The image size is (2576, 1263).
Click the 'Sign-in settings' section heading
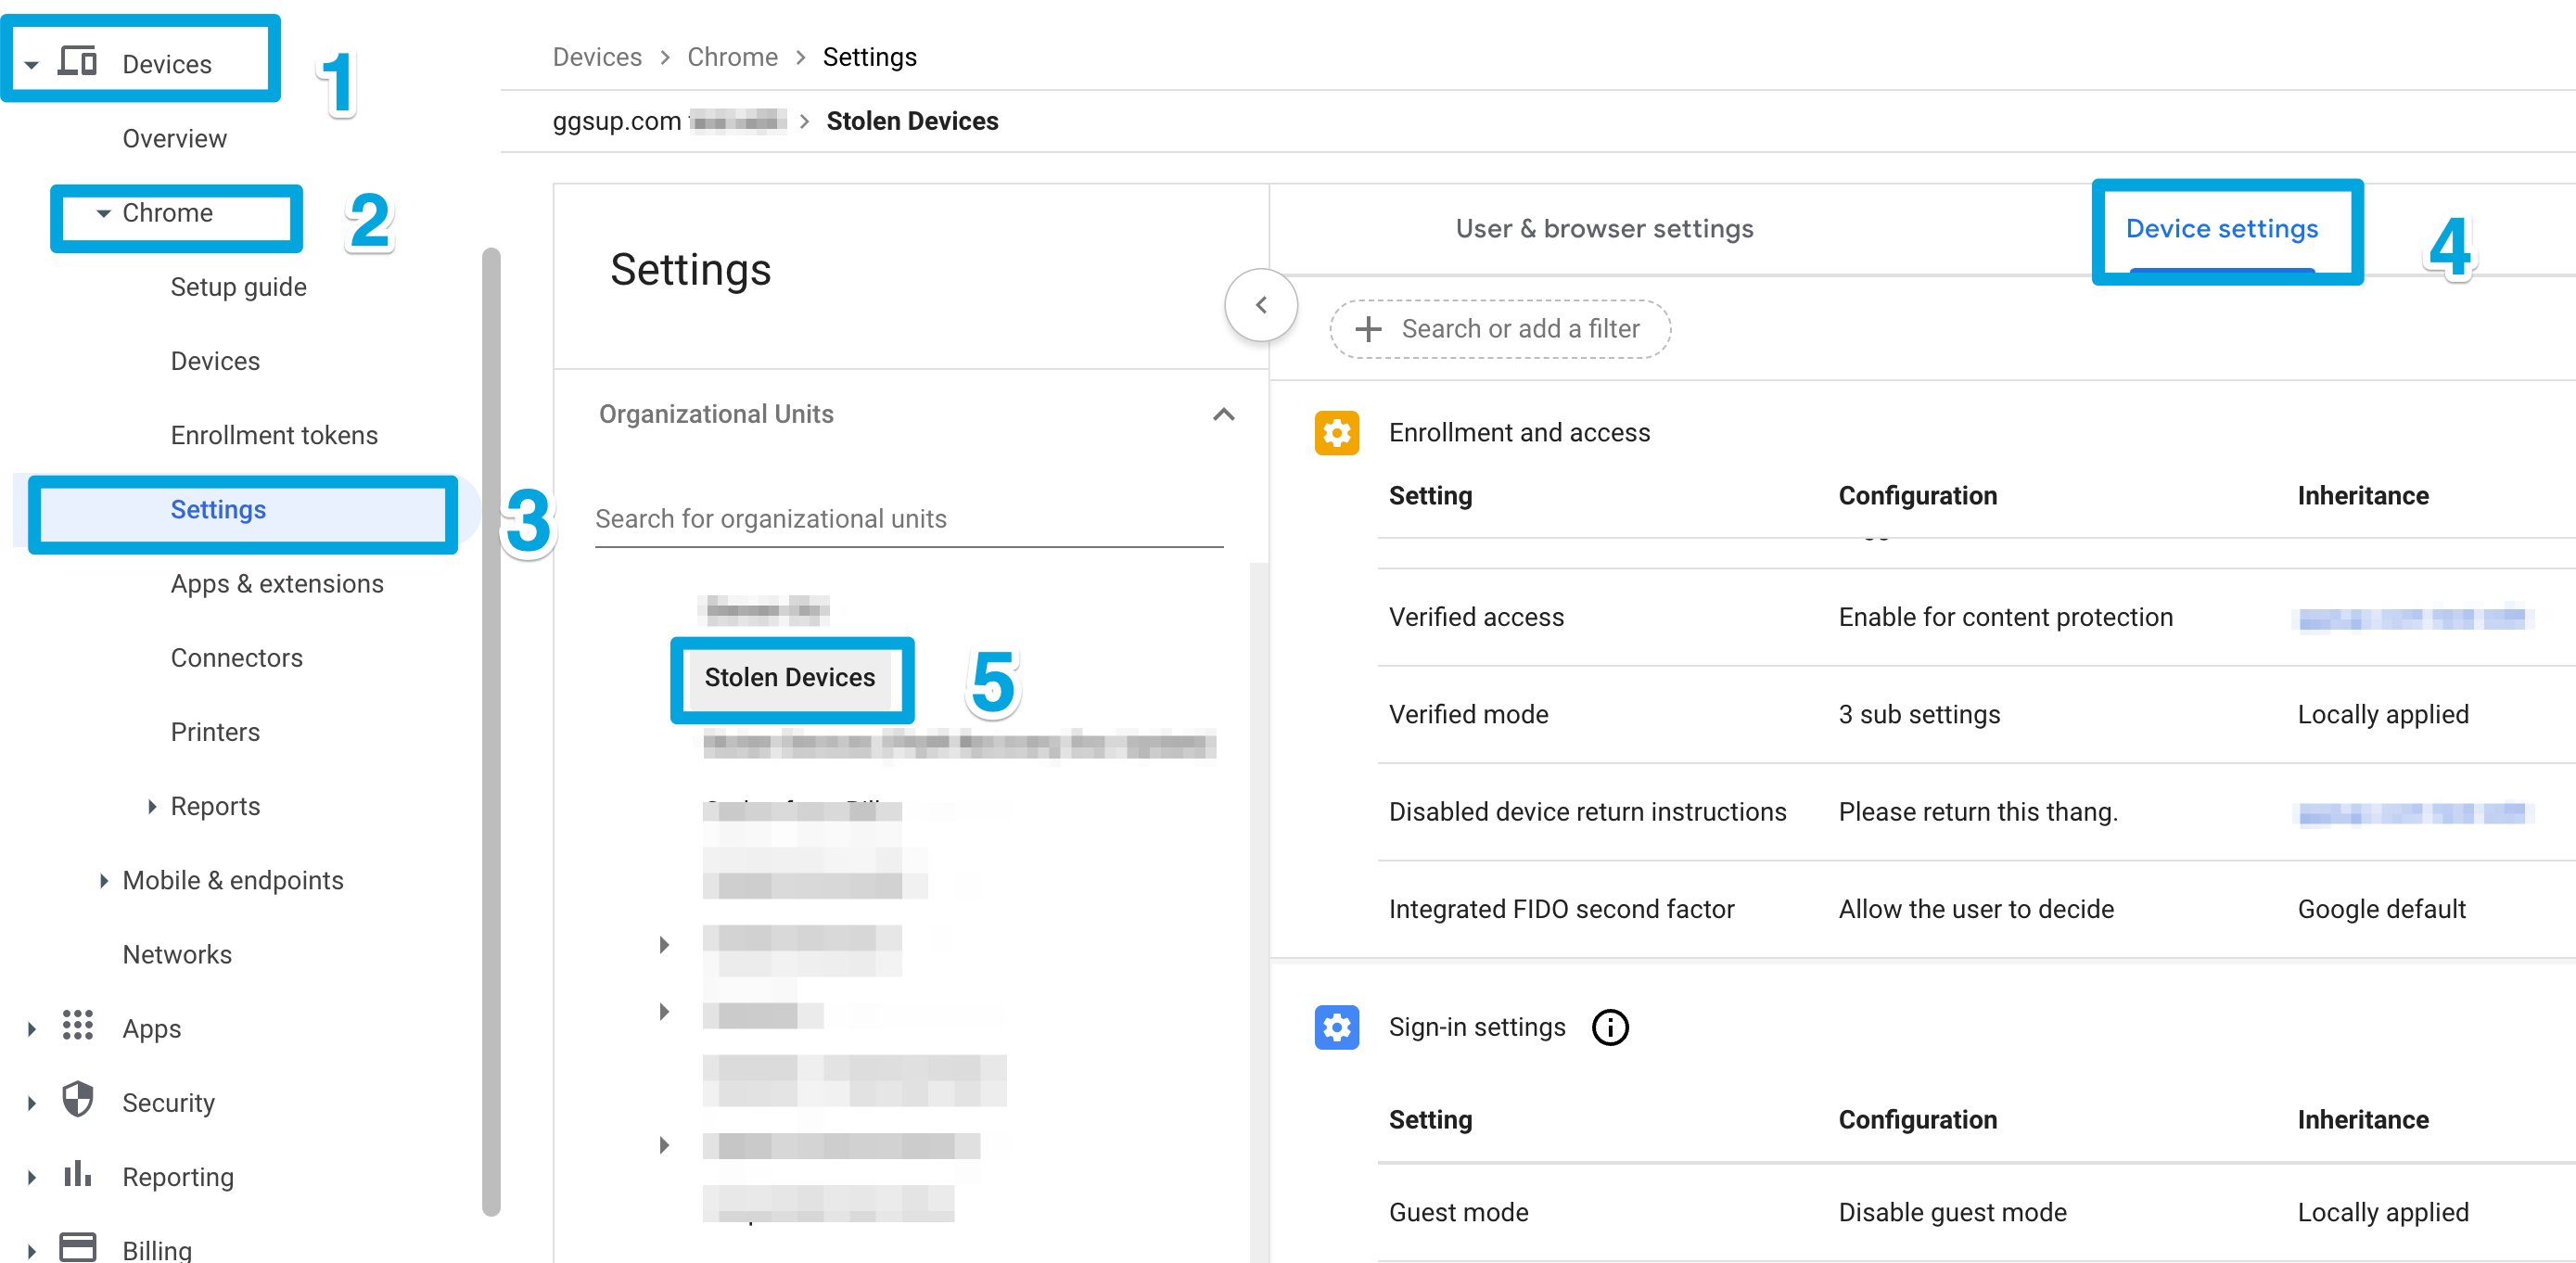point(1477,1027)
